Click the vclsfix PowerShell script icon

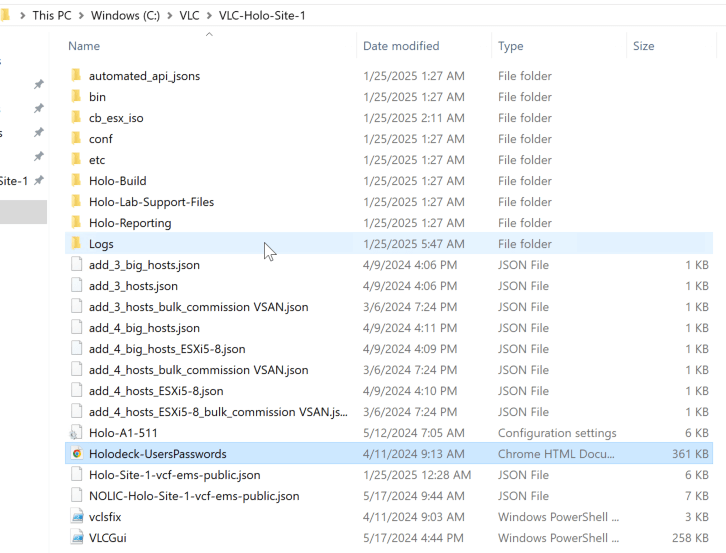pyautogui.click(x=77, y=517)
